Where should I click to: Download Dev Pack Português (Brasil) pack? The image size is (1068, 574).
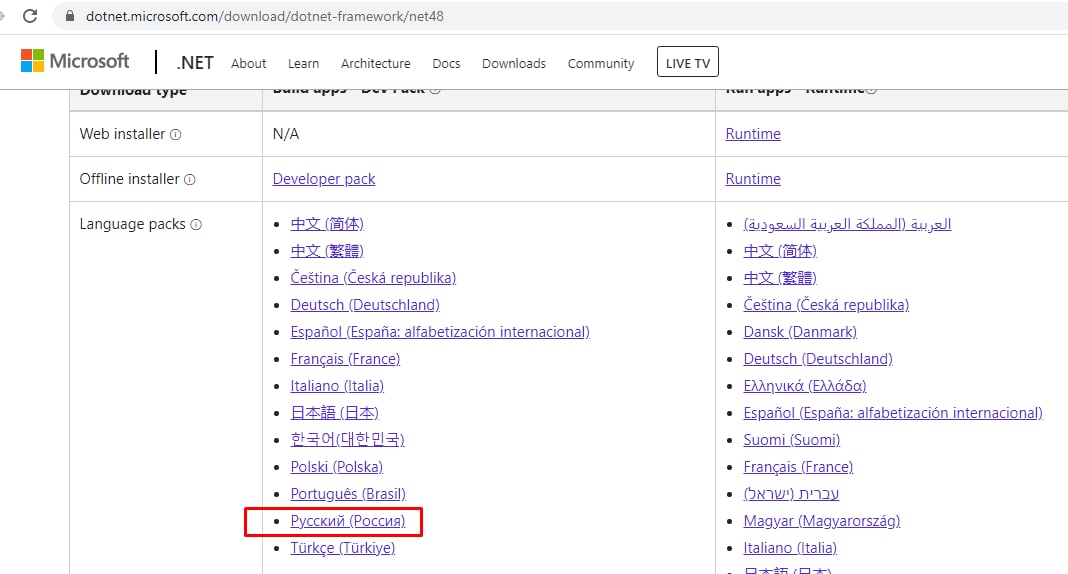tap(348, 494)
